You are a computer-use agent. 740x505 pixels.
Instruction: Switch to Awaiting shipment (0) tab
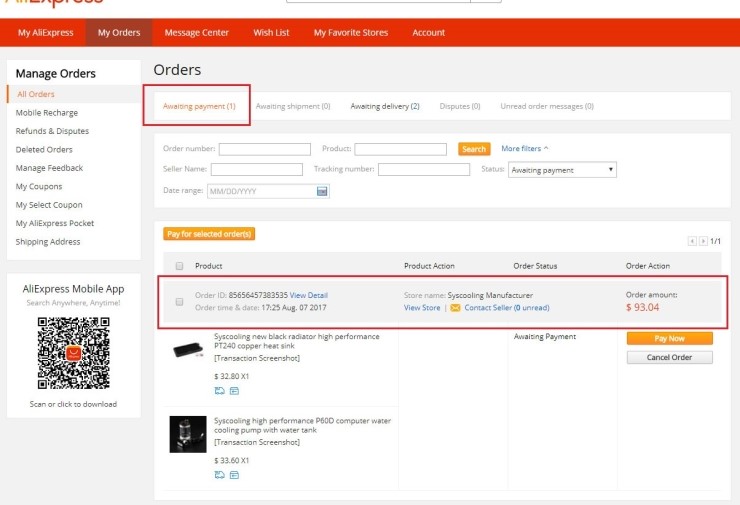tap(293, 106)
